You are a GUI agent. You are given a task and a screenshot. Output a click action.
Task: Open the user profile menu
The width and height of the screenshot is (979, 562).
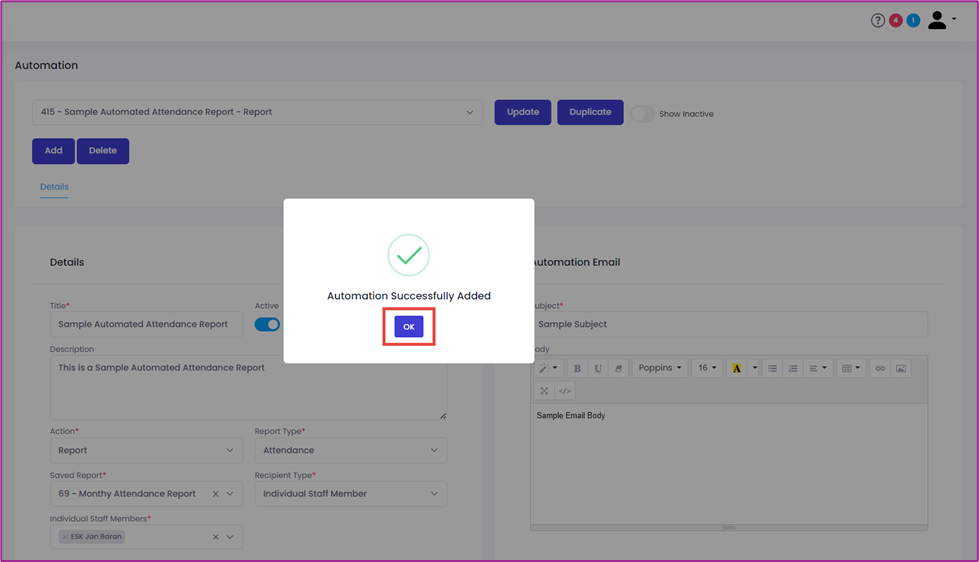tap(942, 21)
